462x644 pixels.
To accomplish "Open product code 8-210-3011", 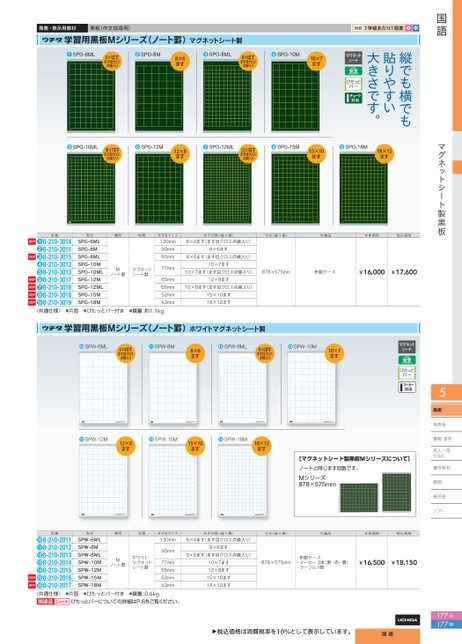I will 55,249.
